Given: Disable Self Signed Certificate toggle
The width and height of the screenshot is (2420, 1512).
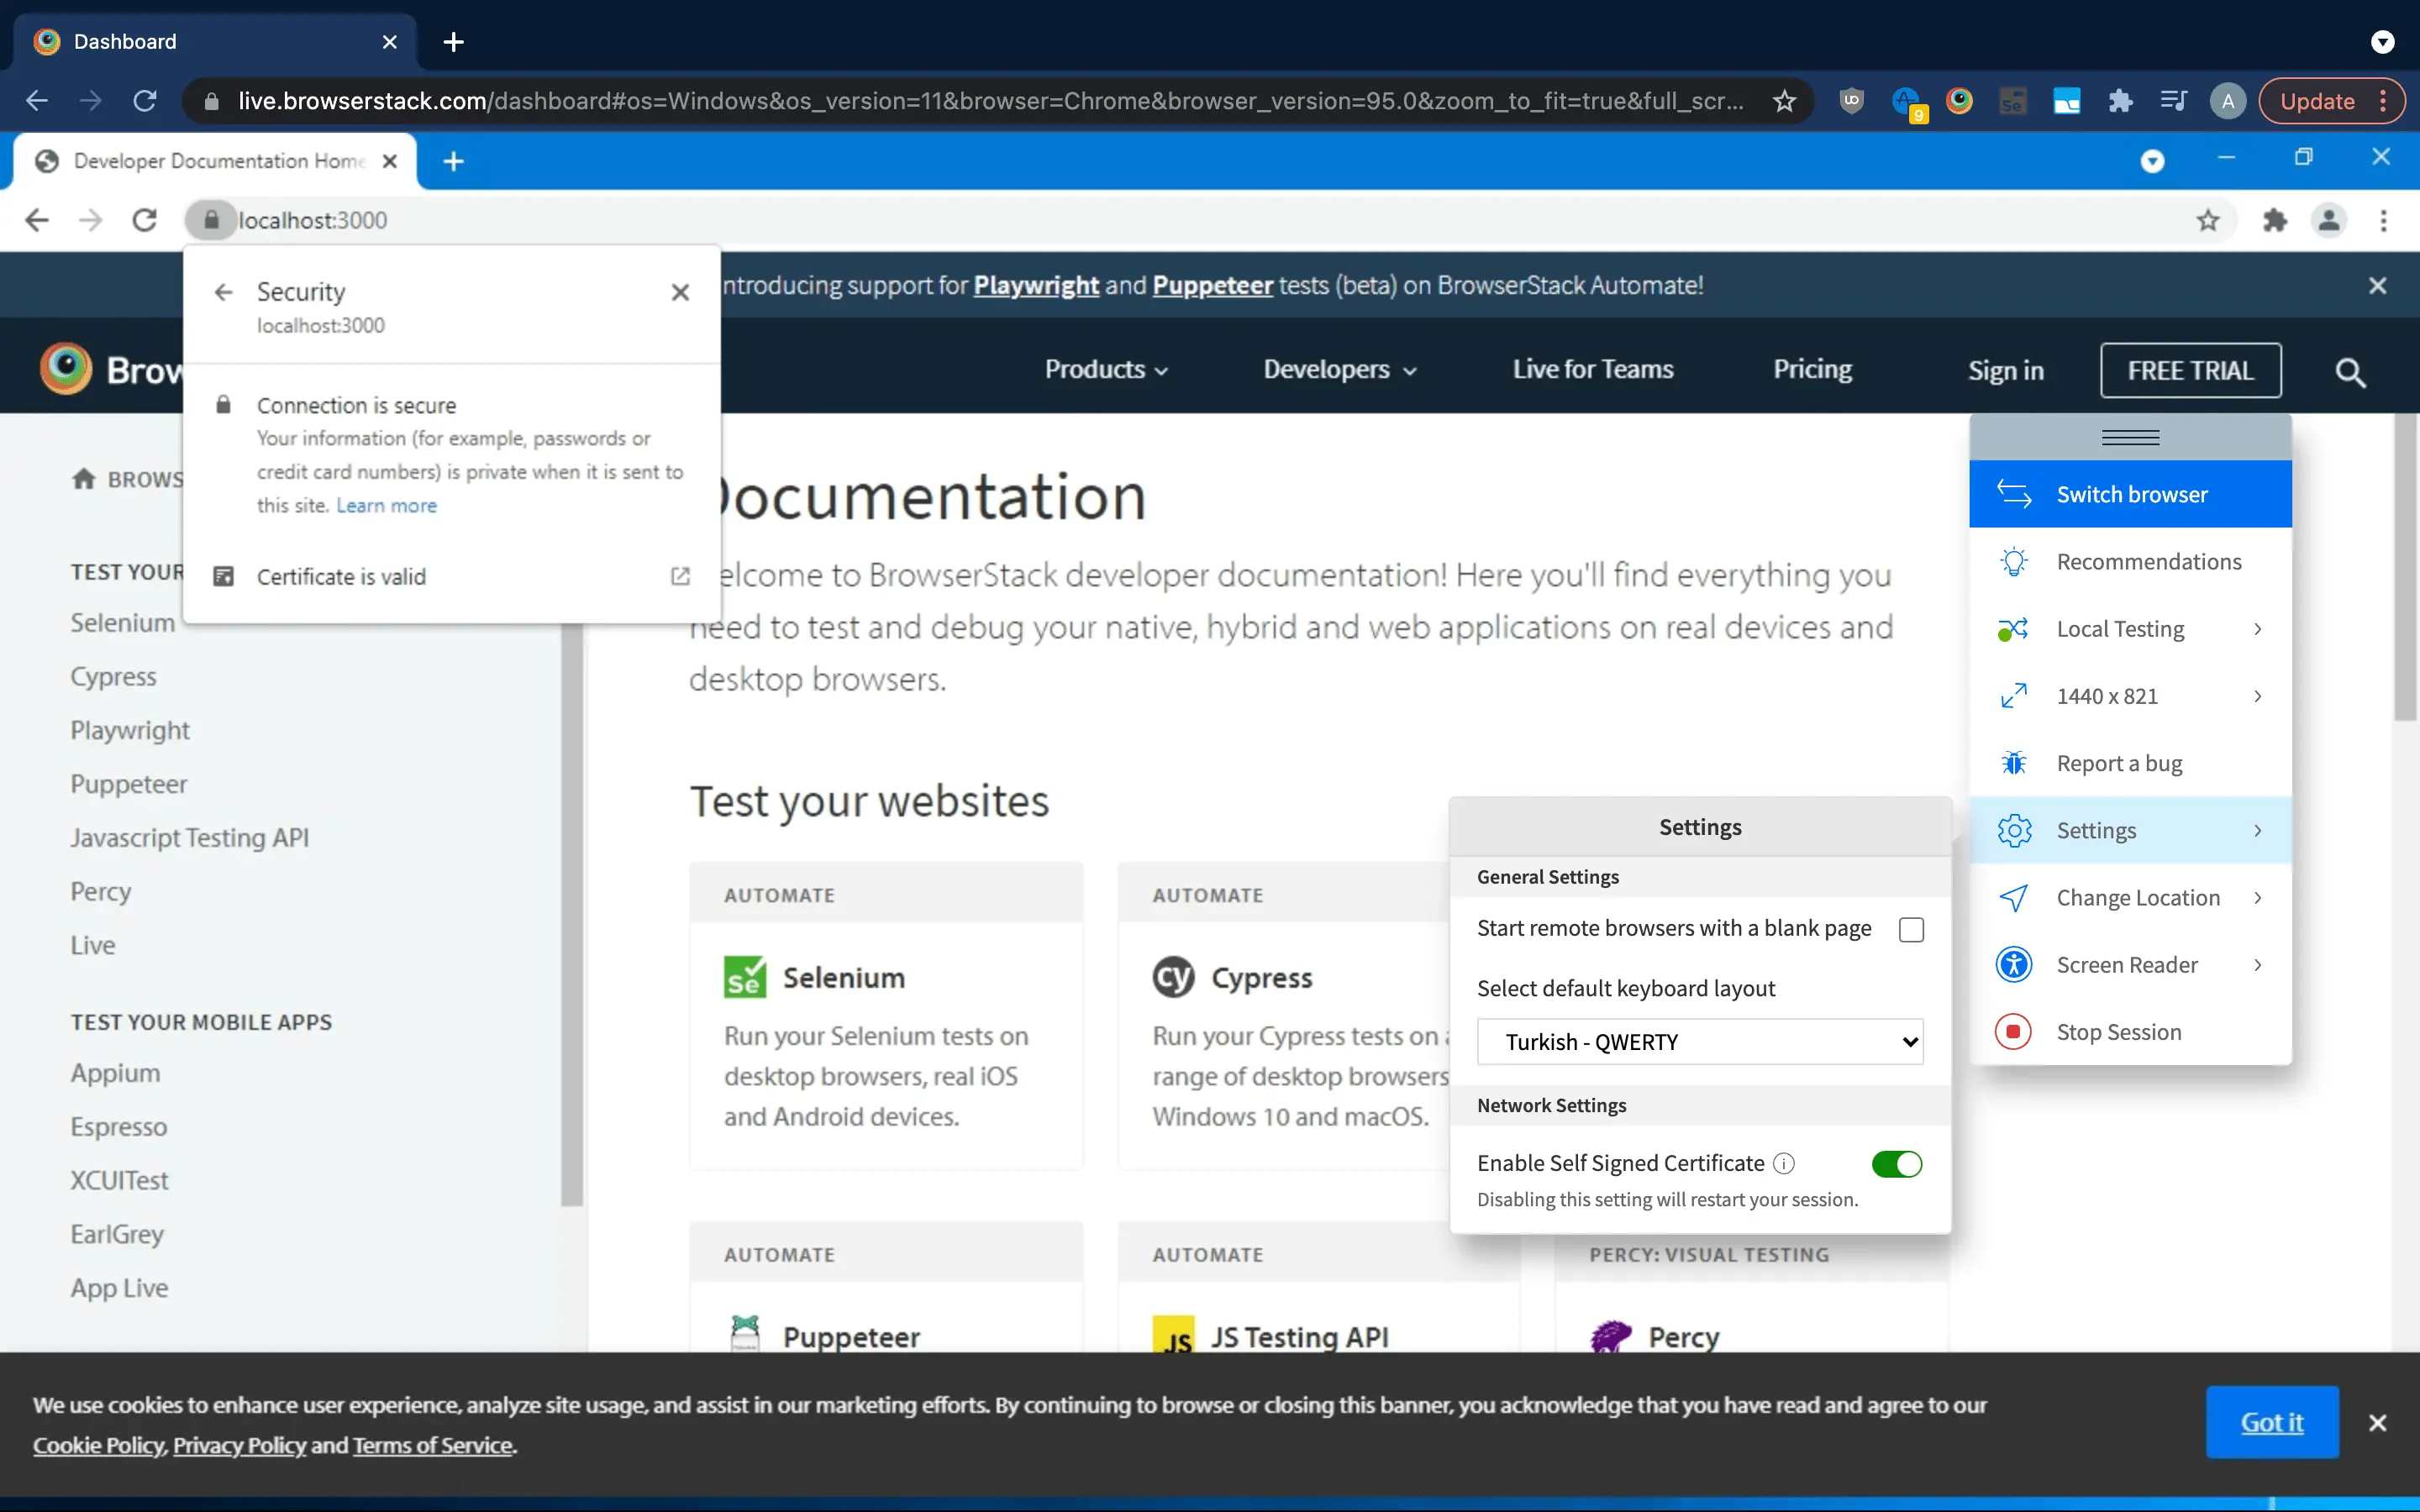Looking at the screenshot, I should [1896, 1163].
